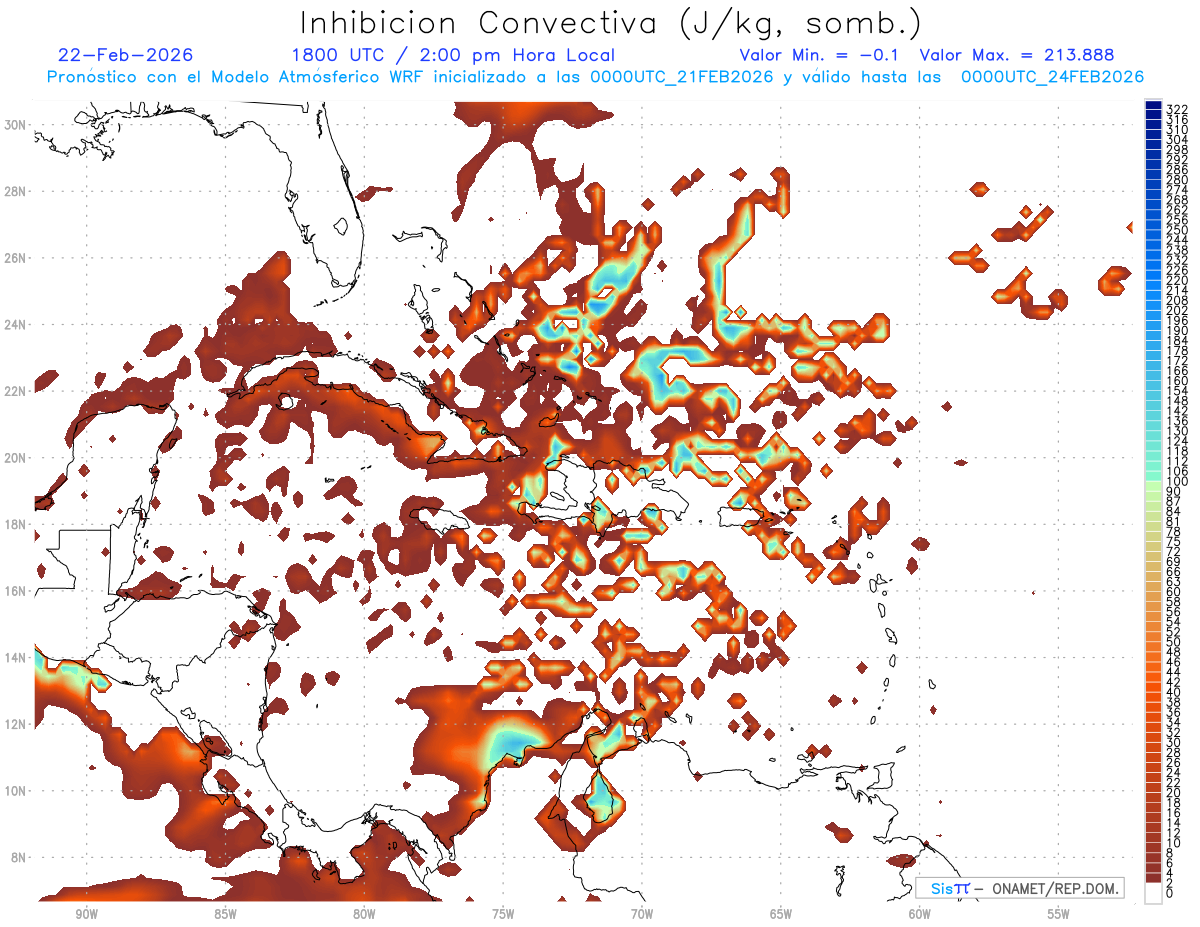Click the 65W longitude label
The width and height of the screenshot is (1200, 927).
[x=781, y=914]
